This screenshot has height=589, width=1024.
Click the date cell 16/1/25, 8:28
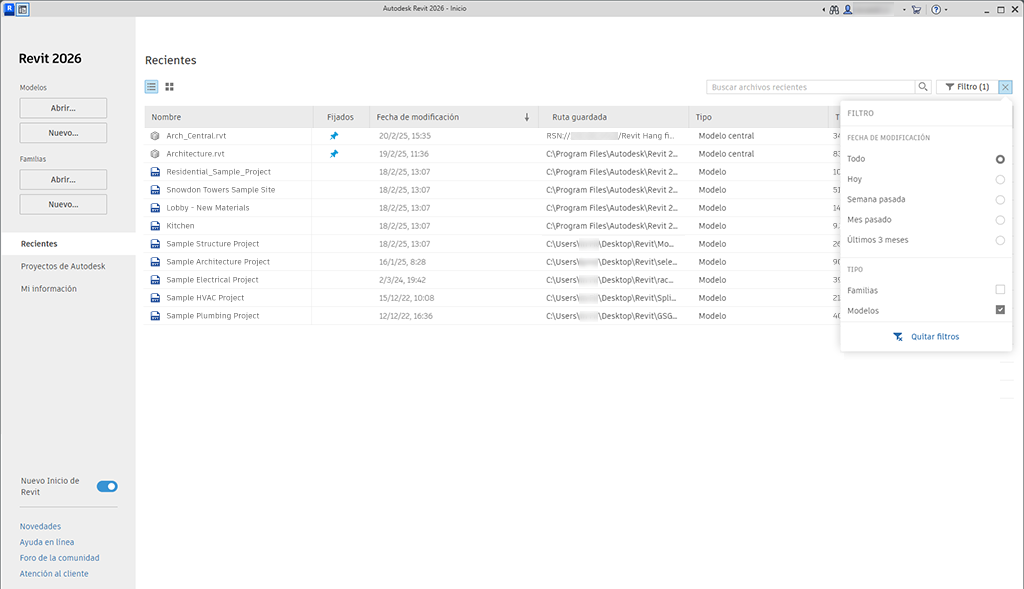click(402, 262)
